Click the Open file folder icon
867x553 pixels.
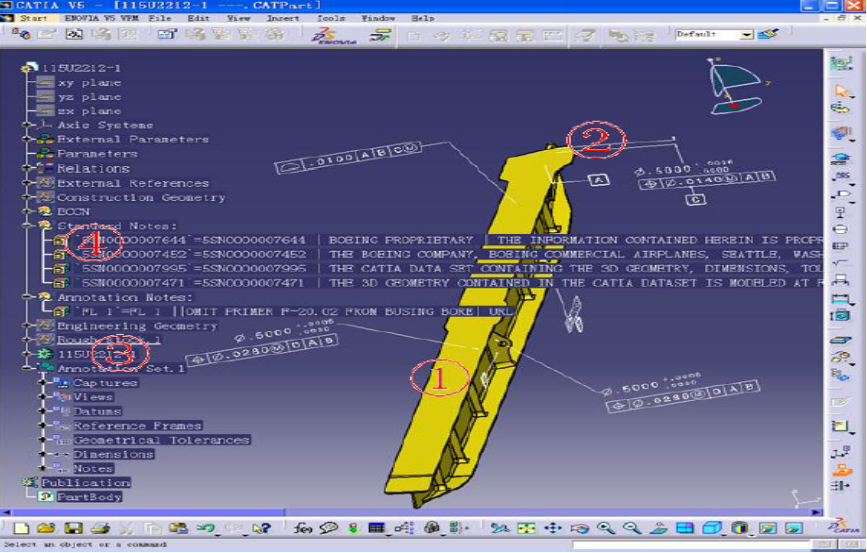[x=46, y=528]
